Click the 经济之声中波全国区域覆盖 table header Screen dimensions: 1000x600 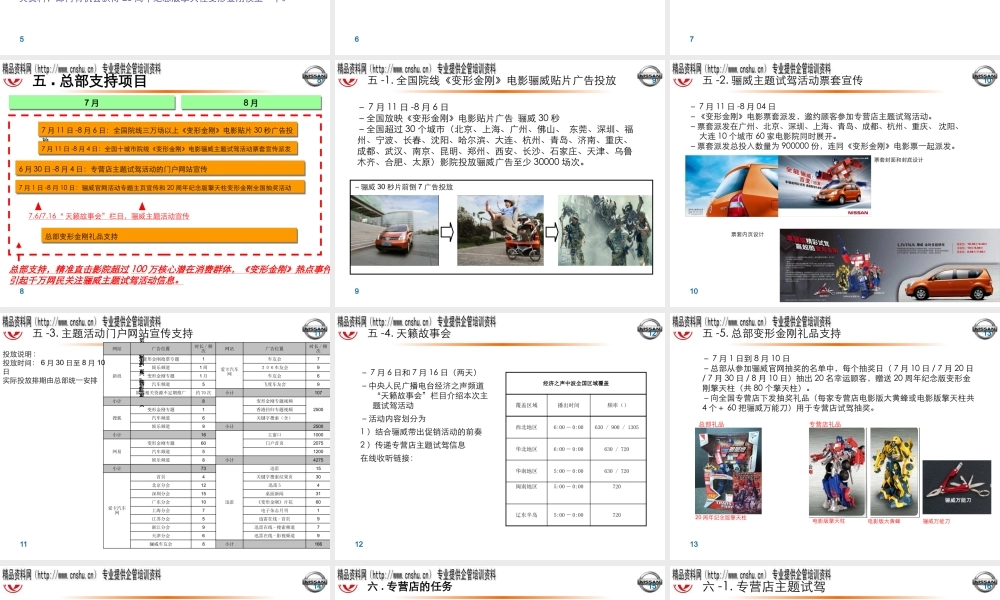576,383
